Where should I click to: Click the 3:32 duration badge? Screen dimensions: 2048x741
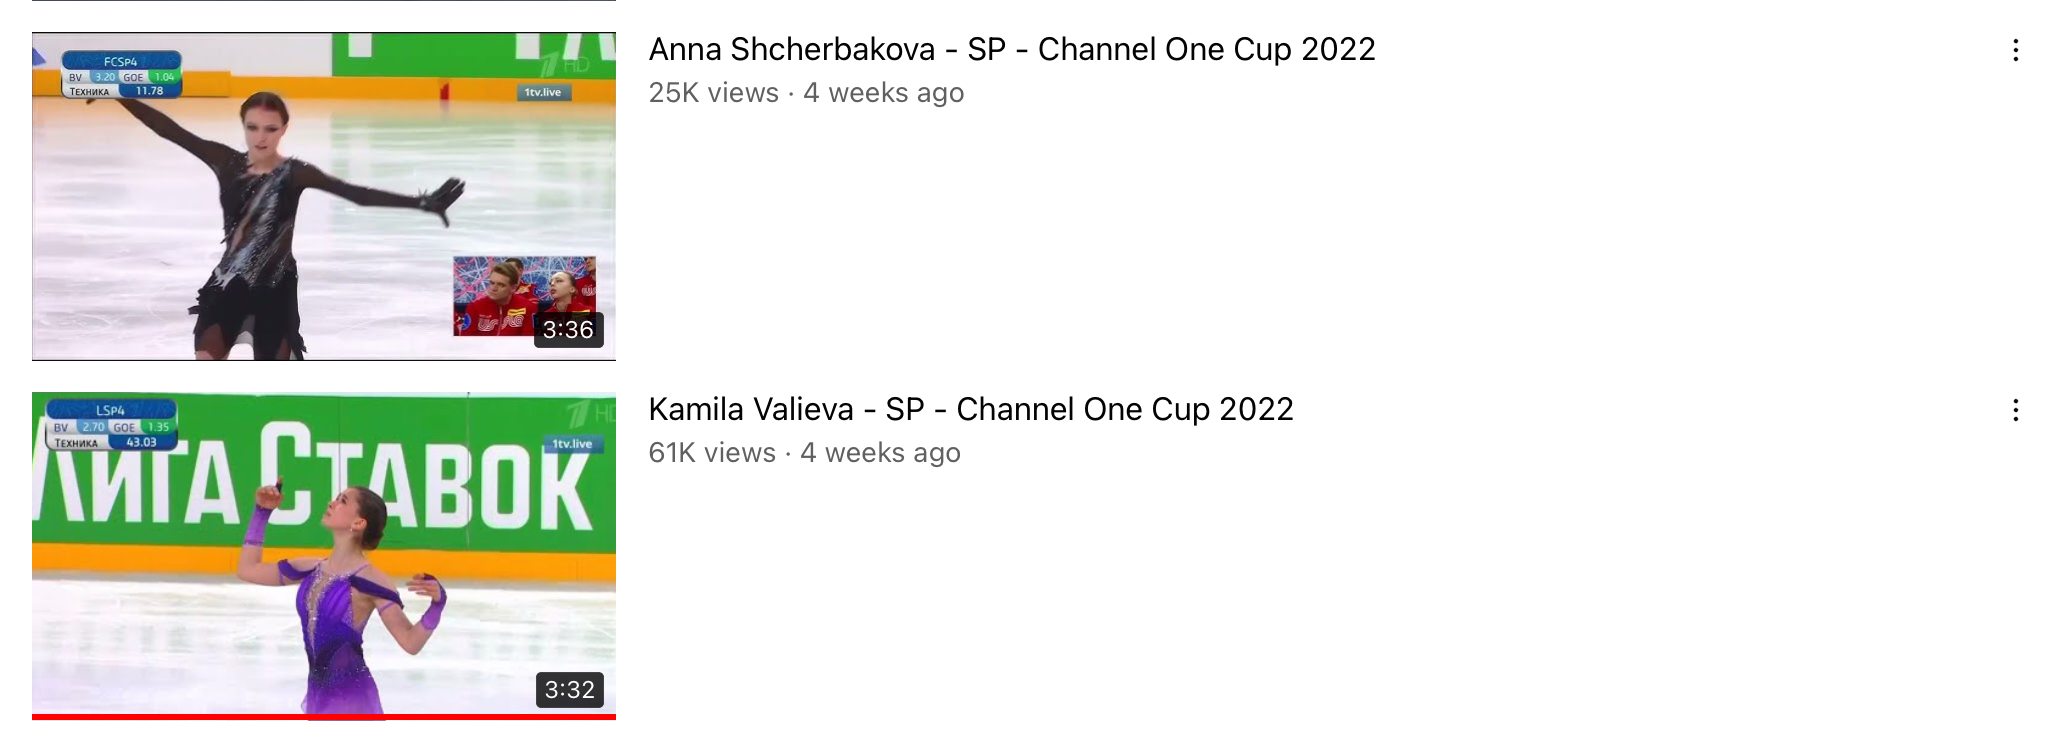tap(569, 689)
